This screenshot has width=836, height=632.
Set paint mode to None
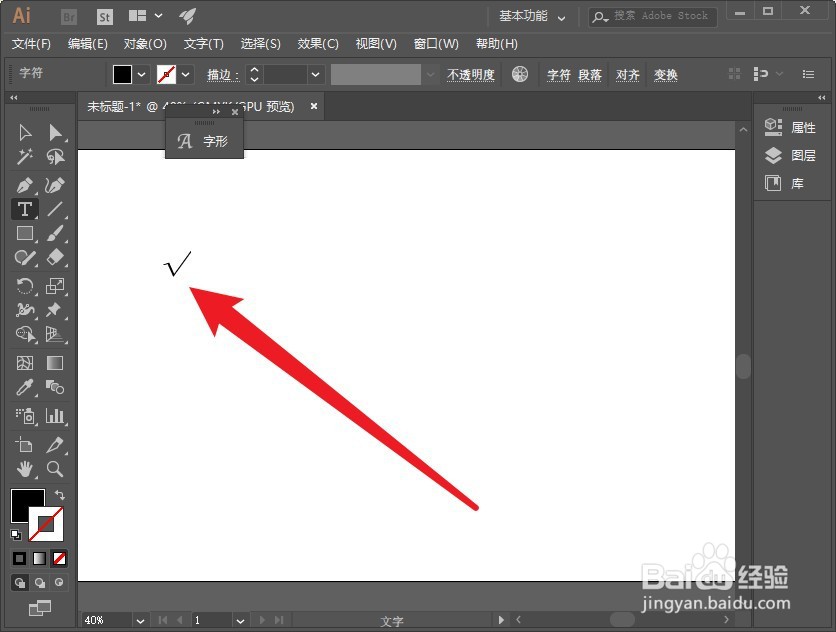[59, 558]
